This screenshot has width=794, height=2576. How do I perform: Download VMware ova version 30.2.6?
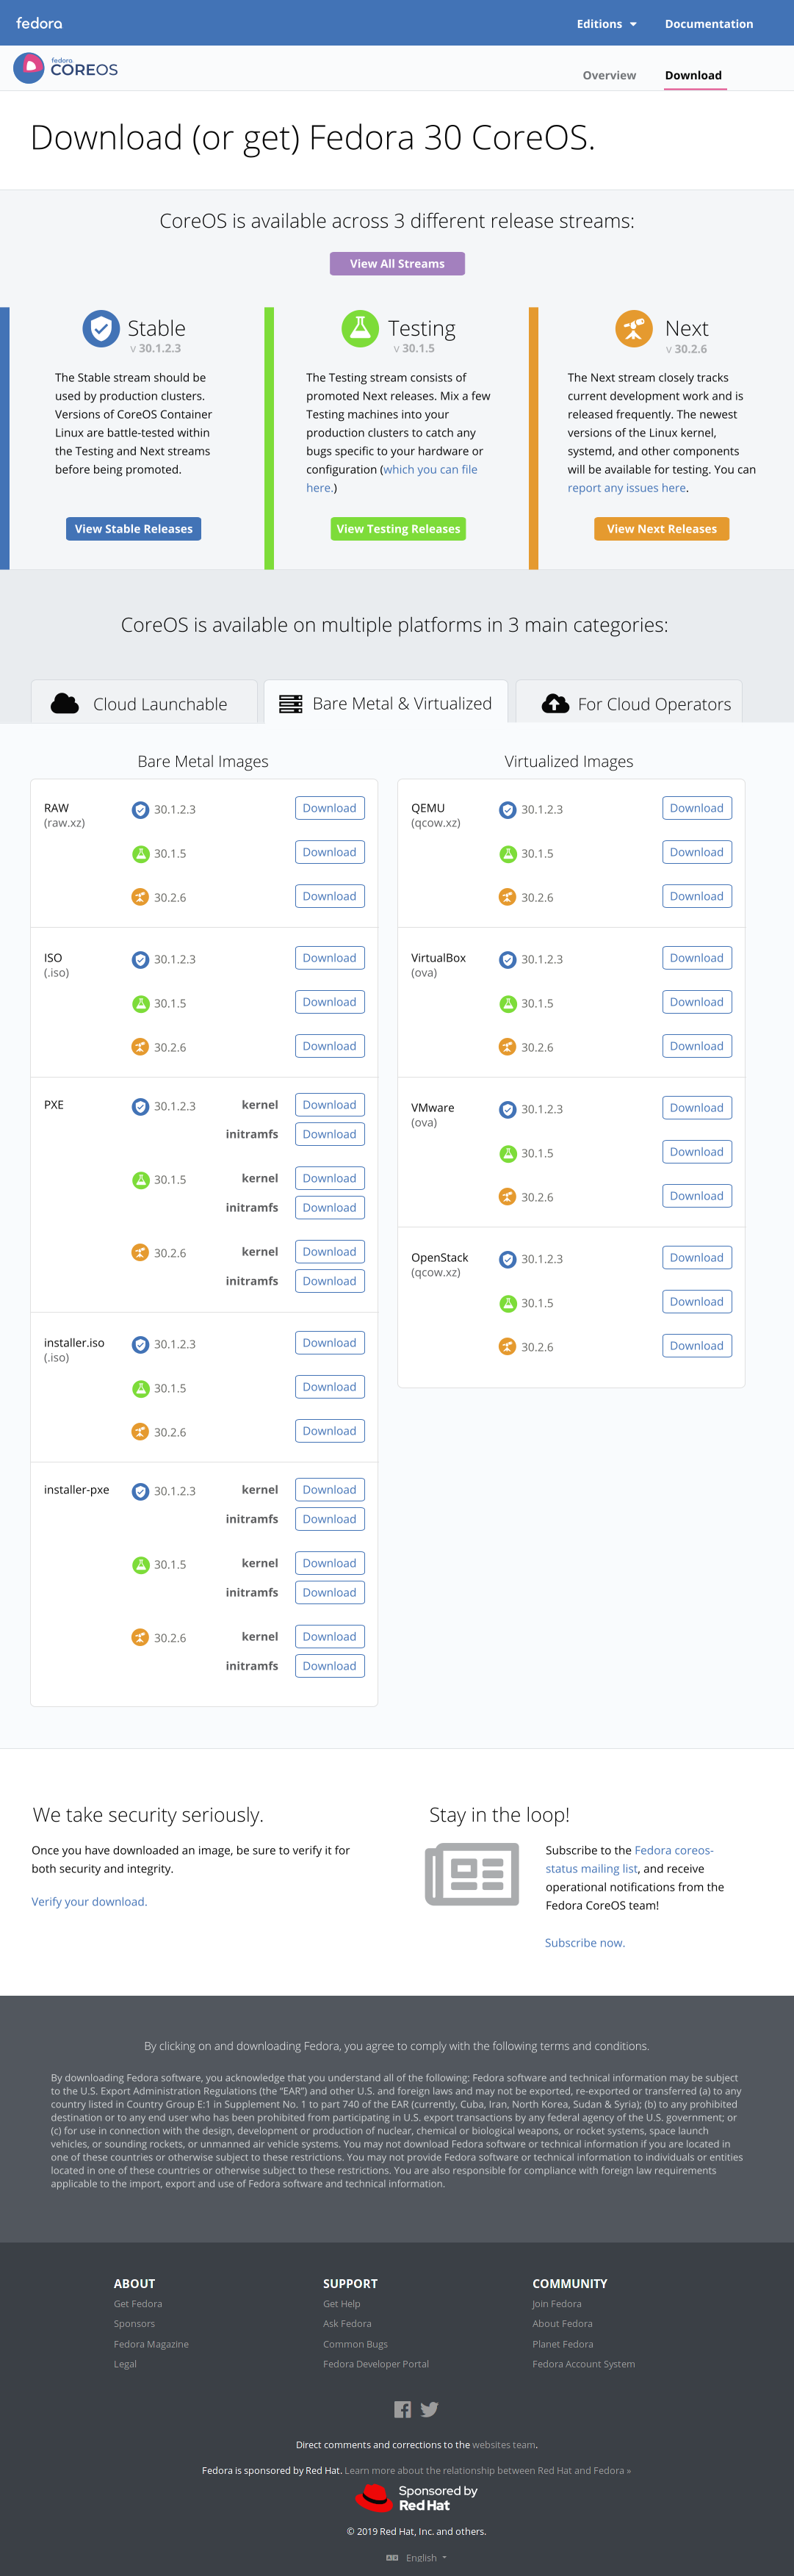pyautogui.click(x=696, y=1196)
